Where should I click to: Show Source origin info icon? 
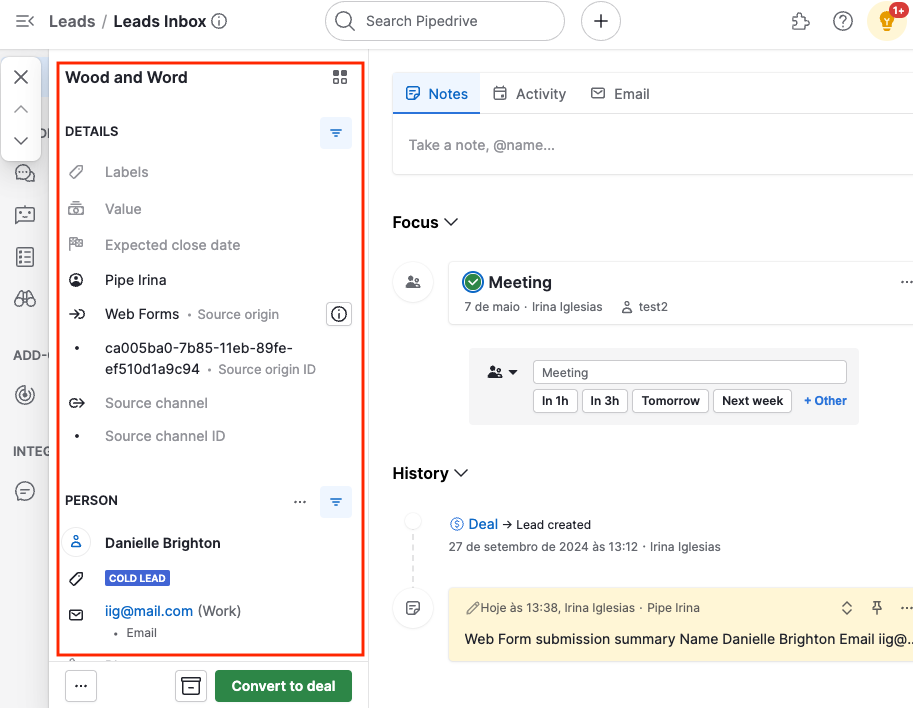[x=339, y=314]
